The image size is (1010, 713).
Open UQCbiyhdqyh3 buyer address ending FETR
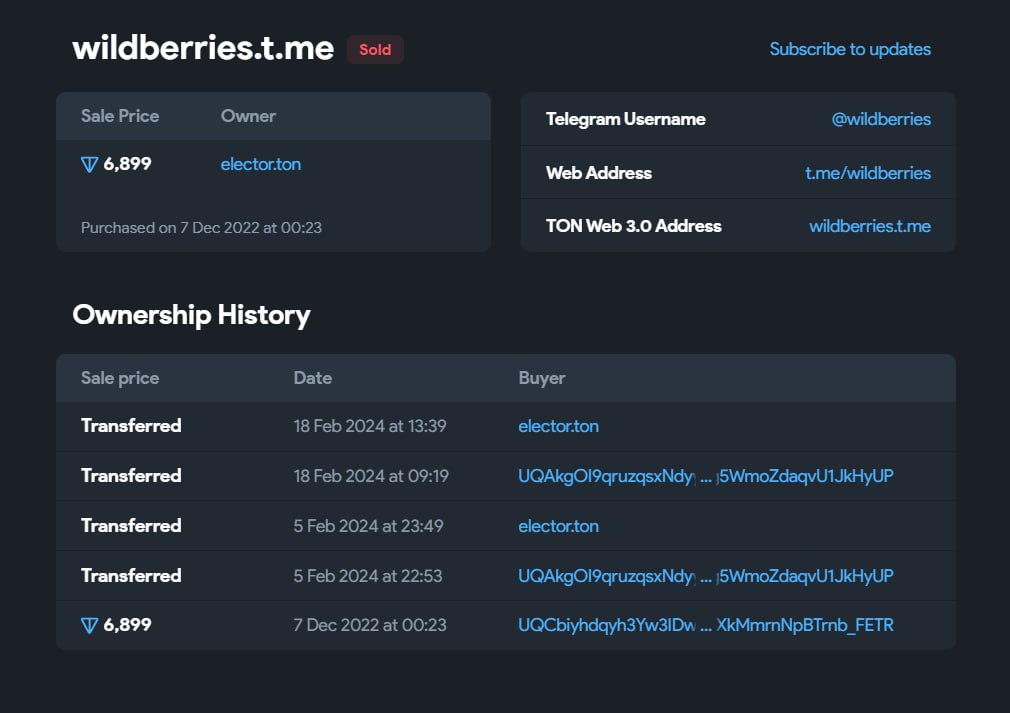pyautogui.click(x=705, y=625)
